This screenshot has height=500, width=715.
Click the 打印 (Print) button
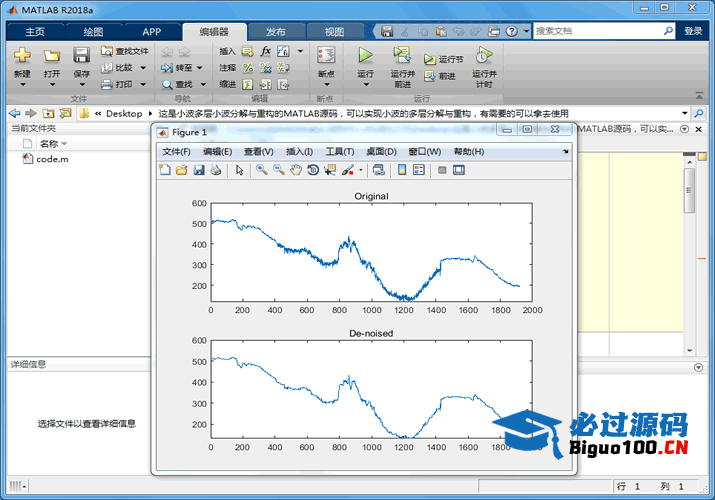117,84
